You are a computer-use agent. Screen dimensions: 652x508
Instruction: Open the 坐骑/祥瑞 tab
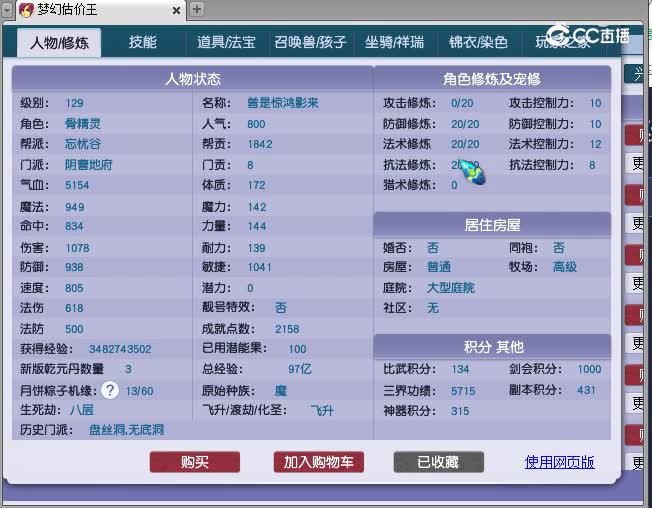point(394,42)
